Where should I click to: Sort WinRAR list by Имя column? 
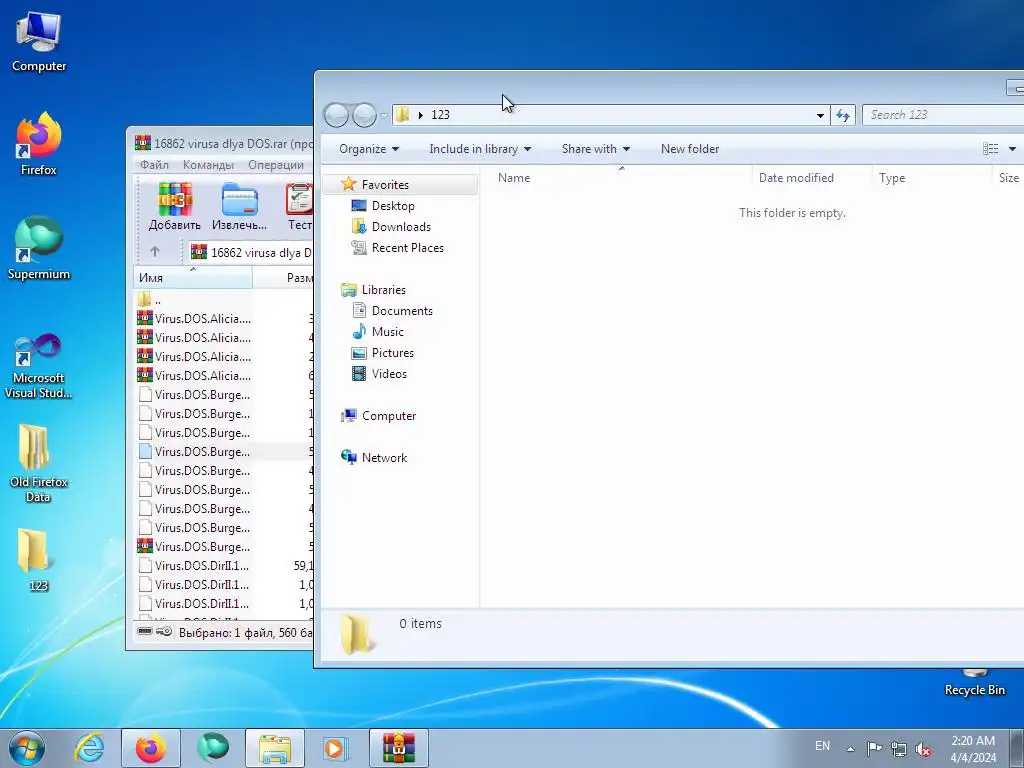coord(193,278)
